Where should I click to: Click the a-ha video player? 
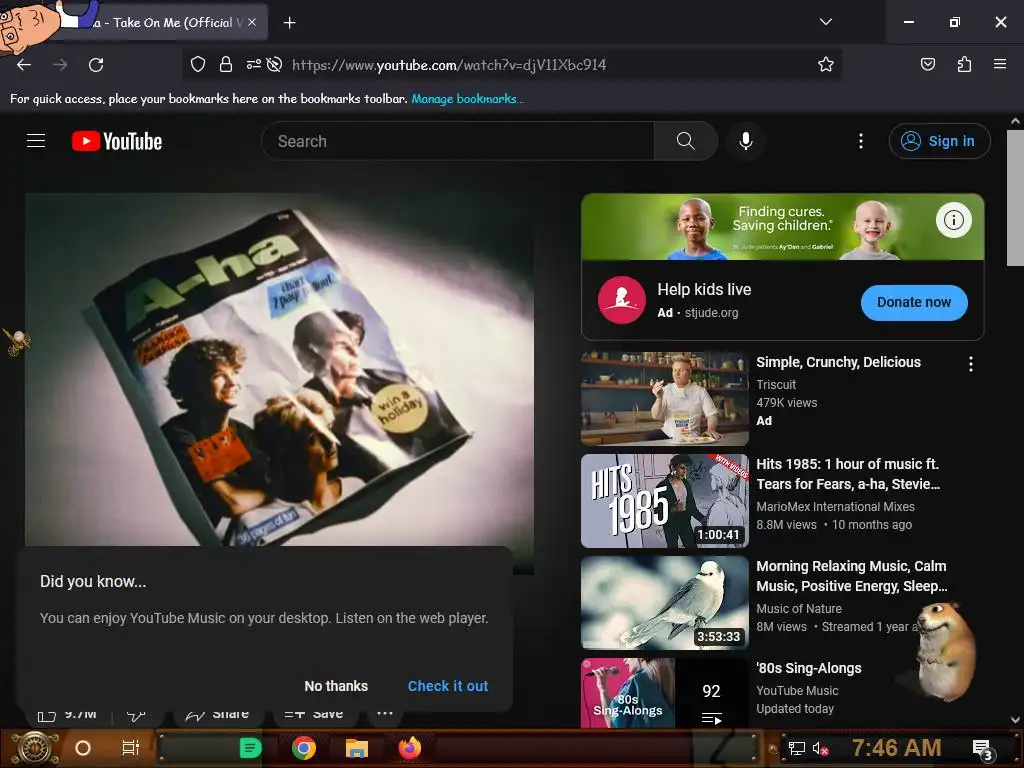(280, 369)
